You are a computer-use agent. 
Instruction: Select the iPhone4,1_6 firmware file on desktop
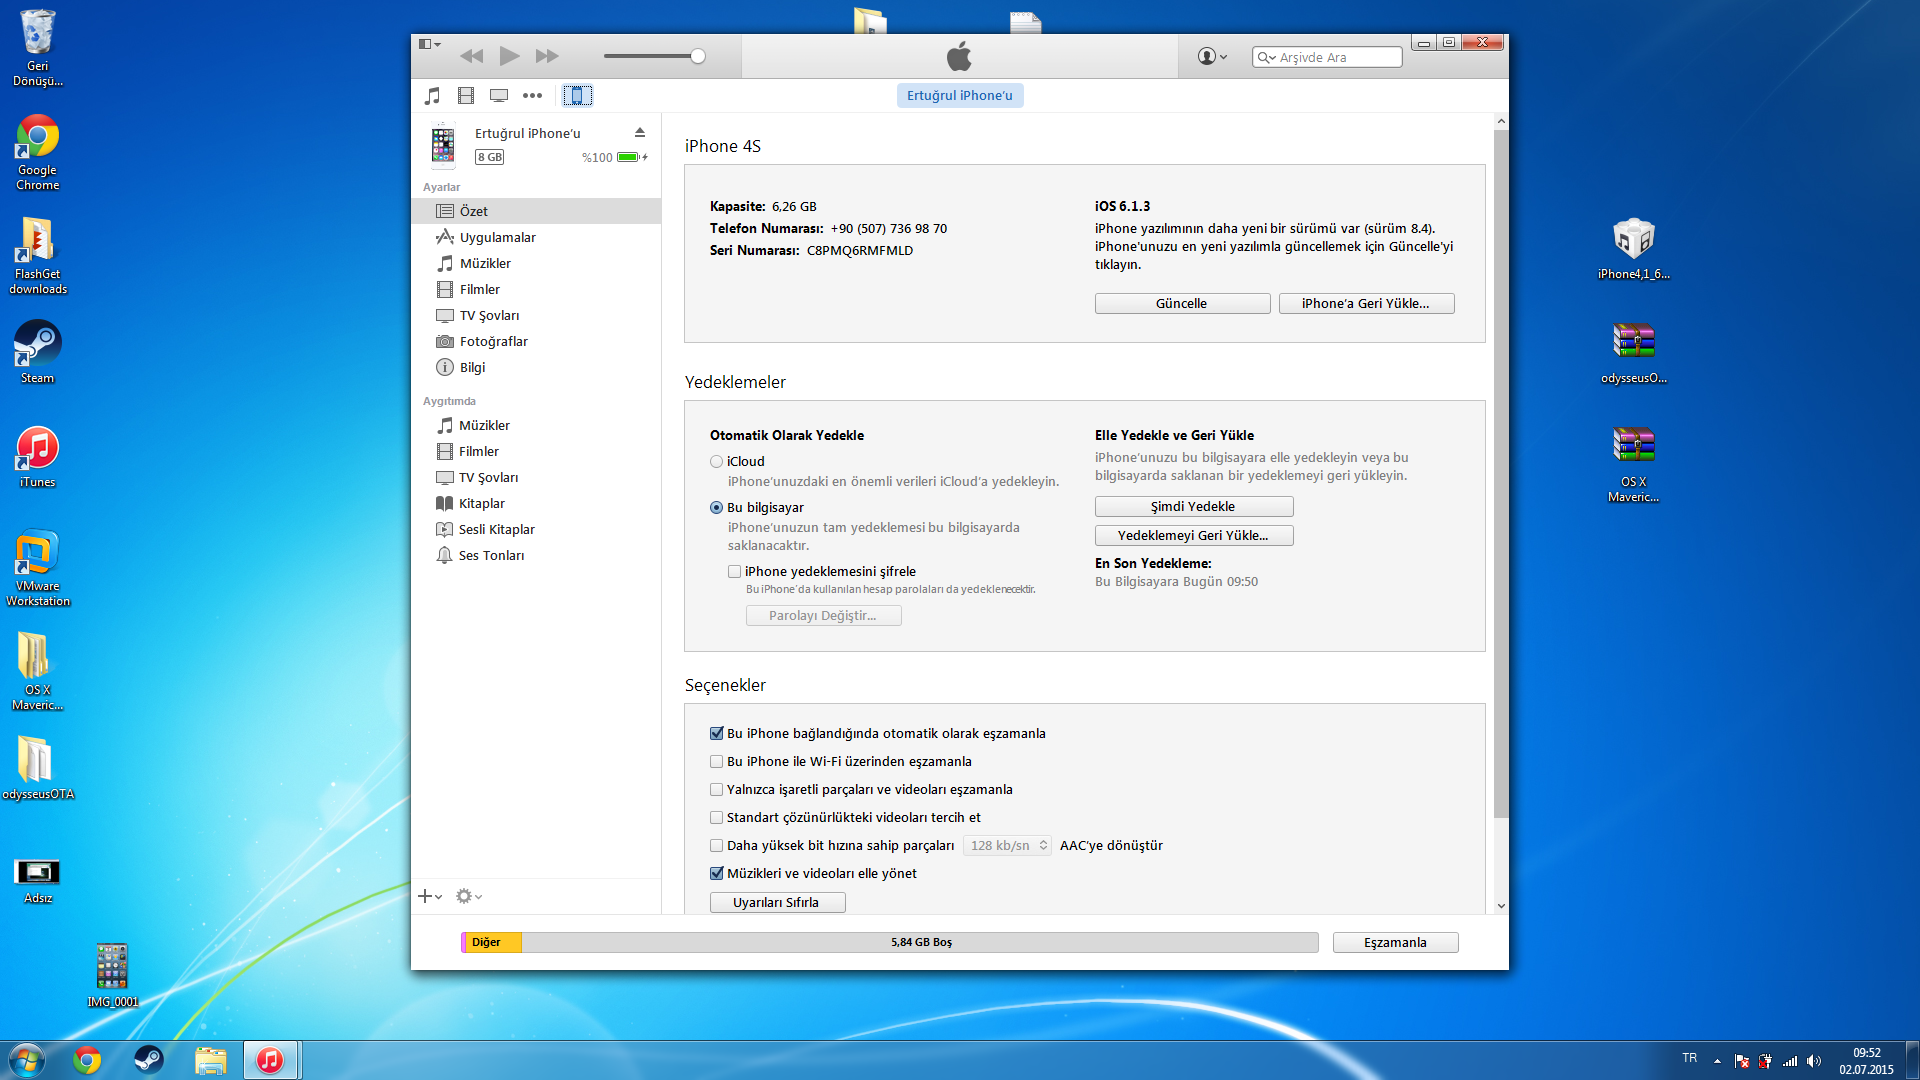click(1634, 249)
